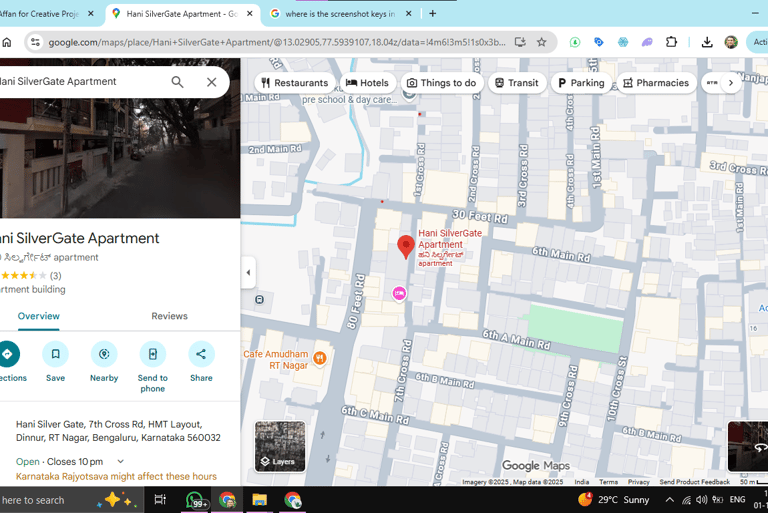Save this place with the bookmark icon
Screen dimensions: 768x513
55,354
